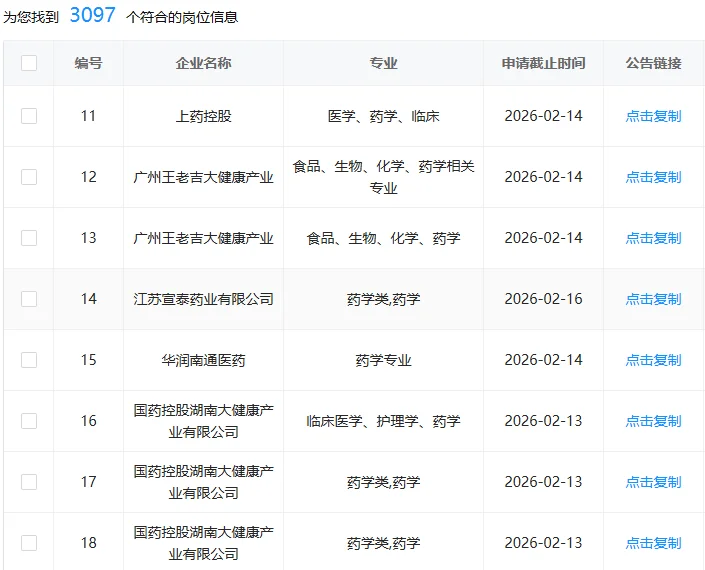The image size is (705, 570).
Task: Copy link for 江苏宣泰药业有限公司 row
Action: click(x=653, y=299)
